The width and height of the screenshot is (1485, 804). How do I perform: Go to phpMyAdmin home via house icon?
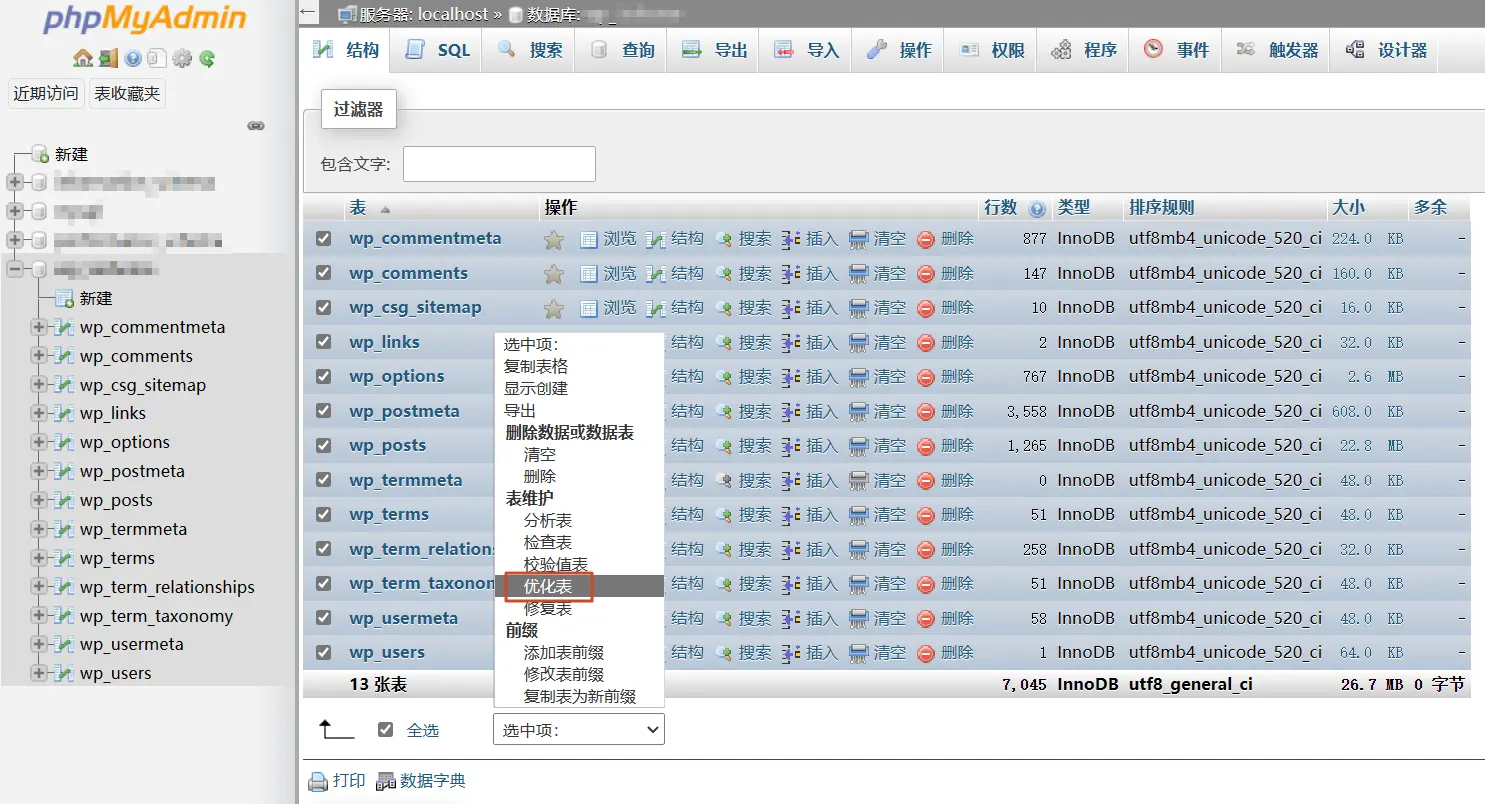coord(83,58)
